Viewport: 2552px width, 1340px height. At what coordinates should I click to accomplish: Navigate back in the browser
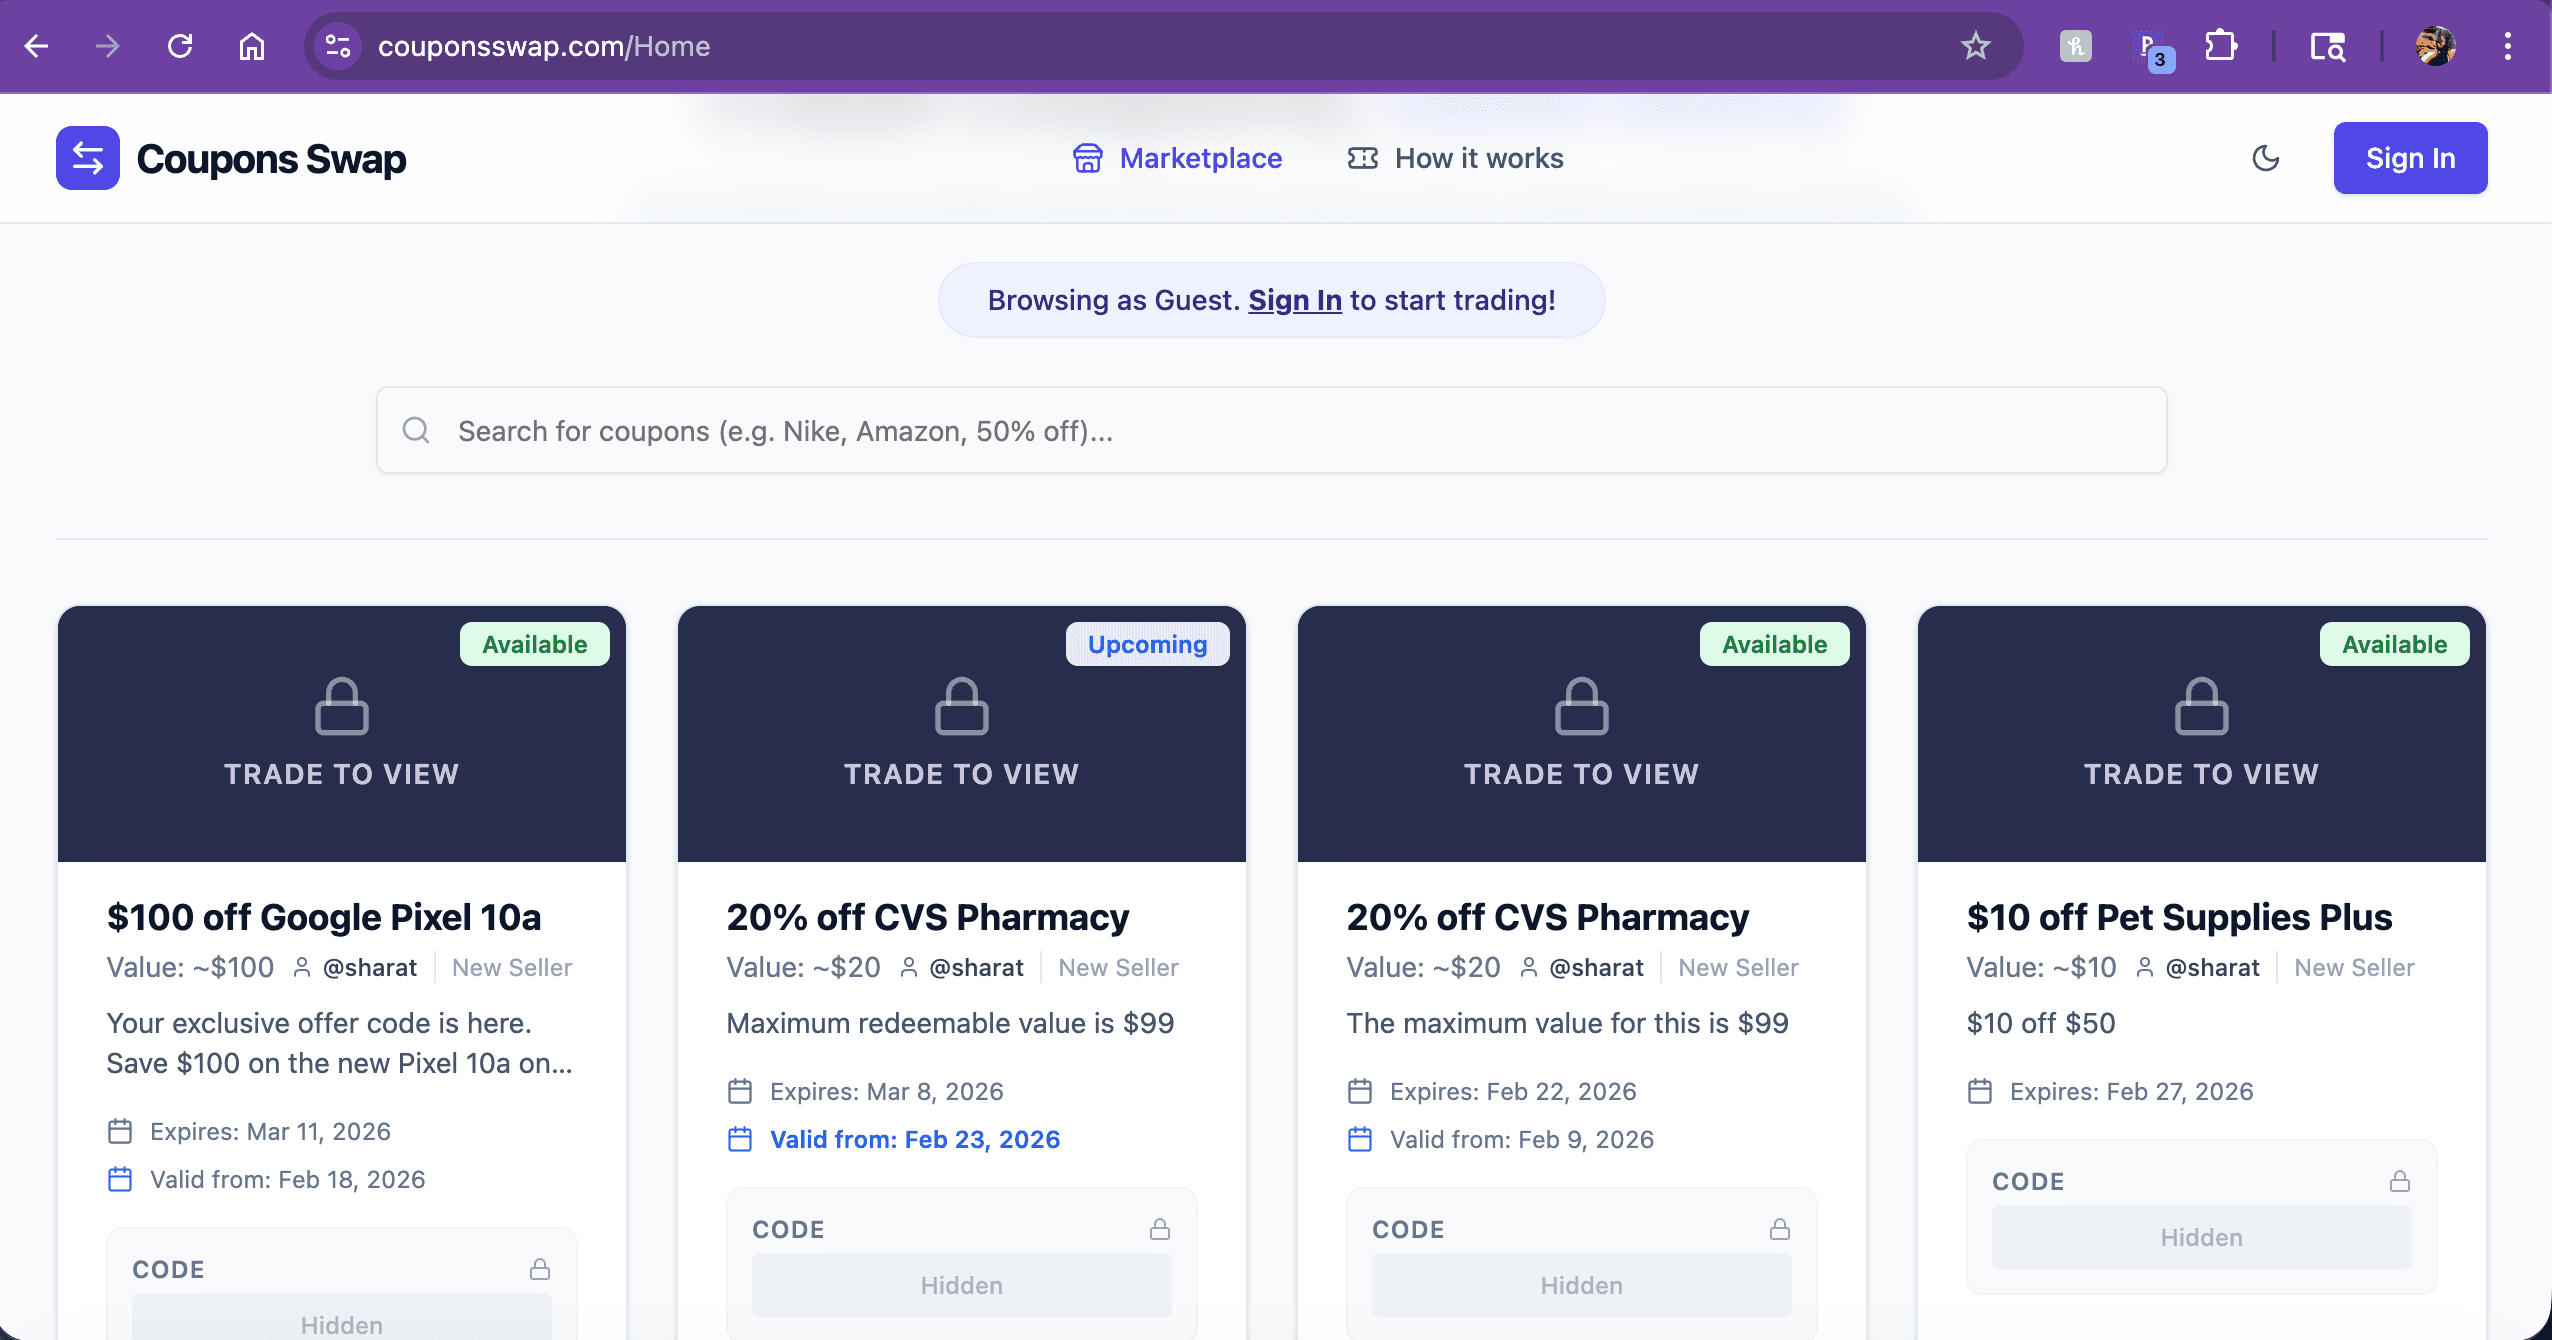(37, 46)
